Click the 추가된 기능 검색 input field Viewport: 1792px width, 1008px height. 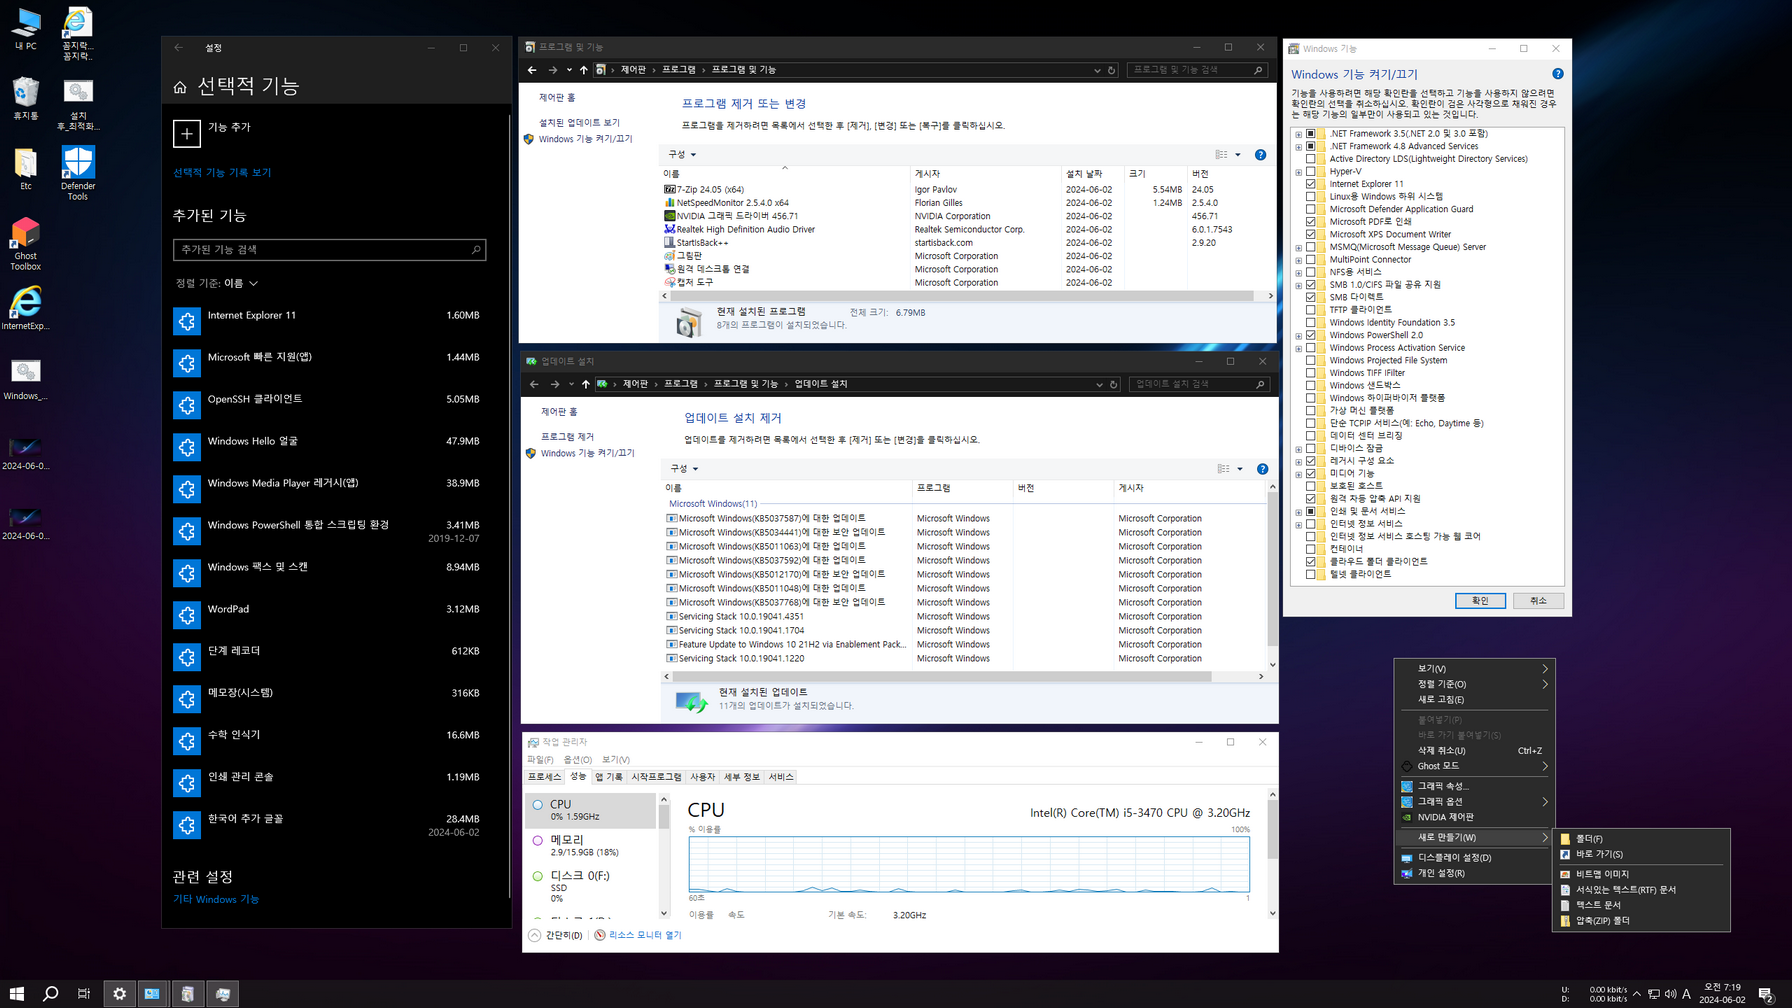pos(329,250)
